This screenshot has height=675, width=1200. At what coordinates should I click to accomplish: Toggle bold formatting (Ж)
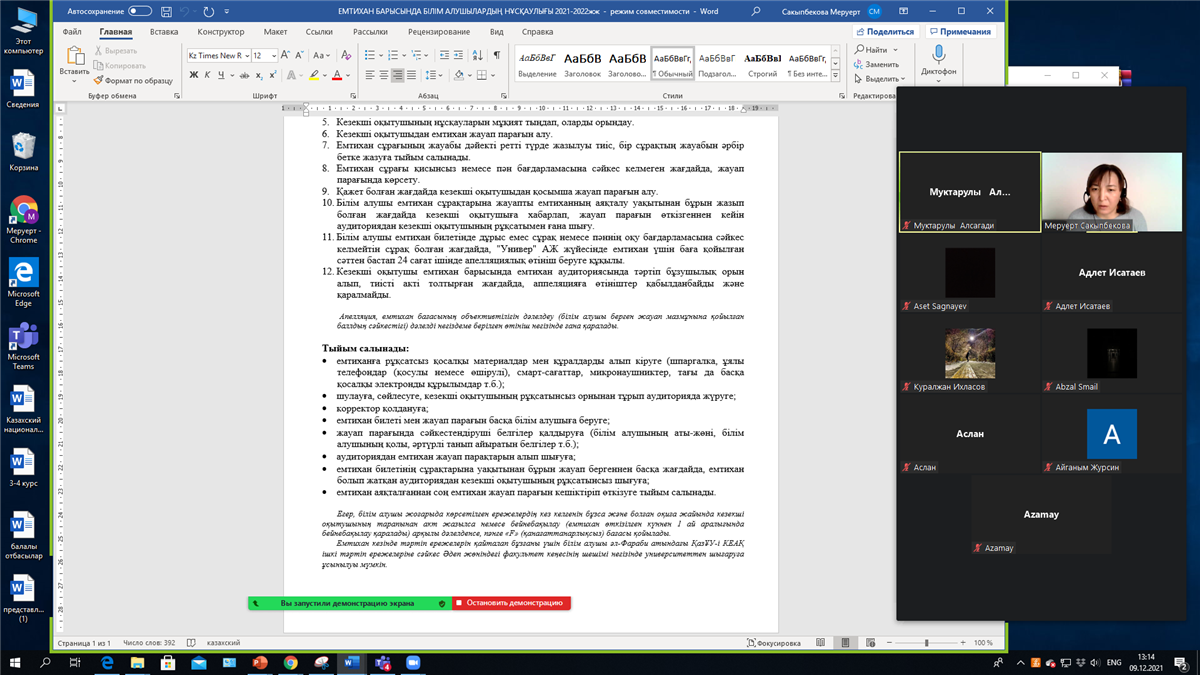pyautogui.click(x=193, y=75)
